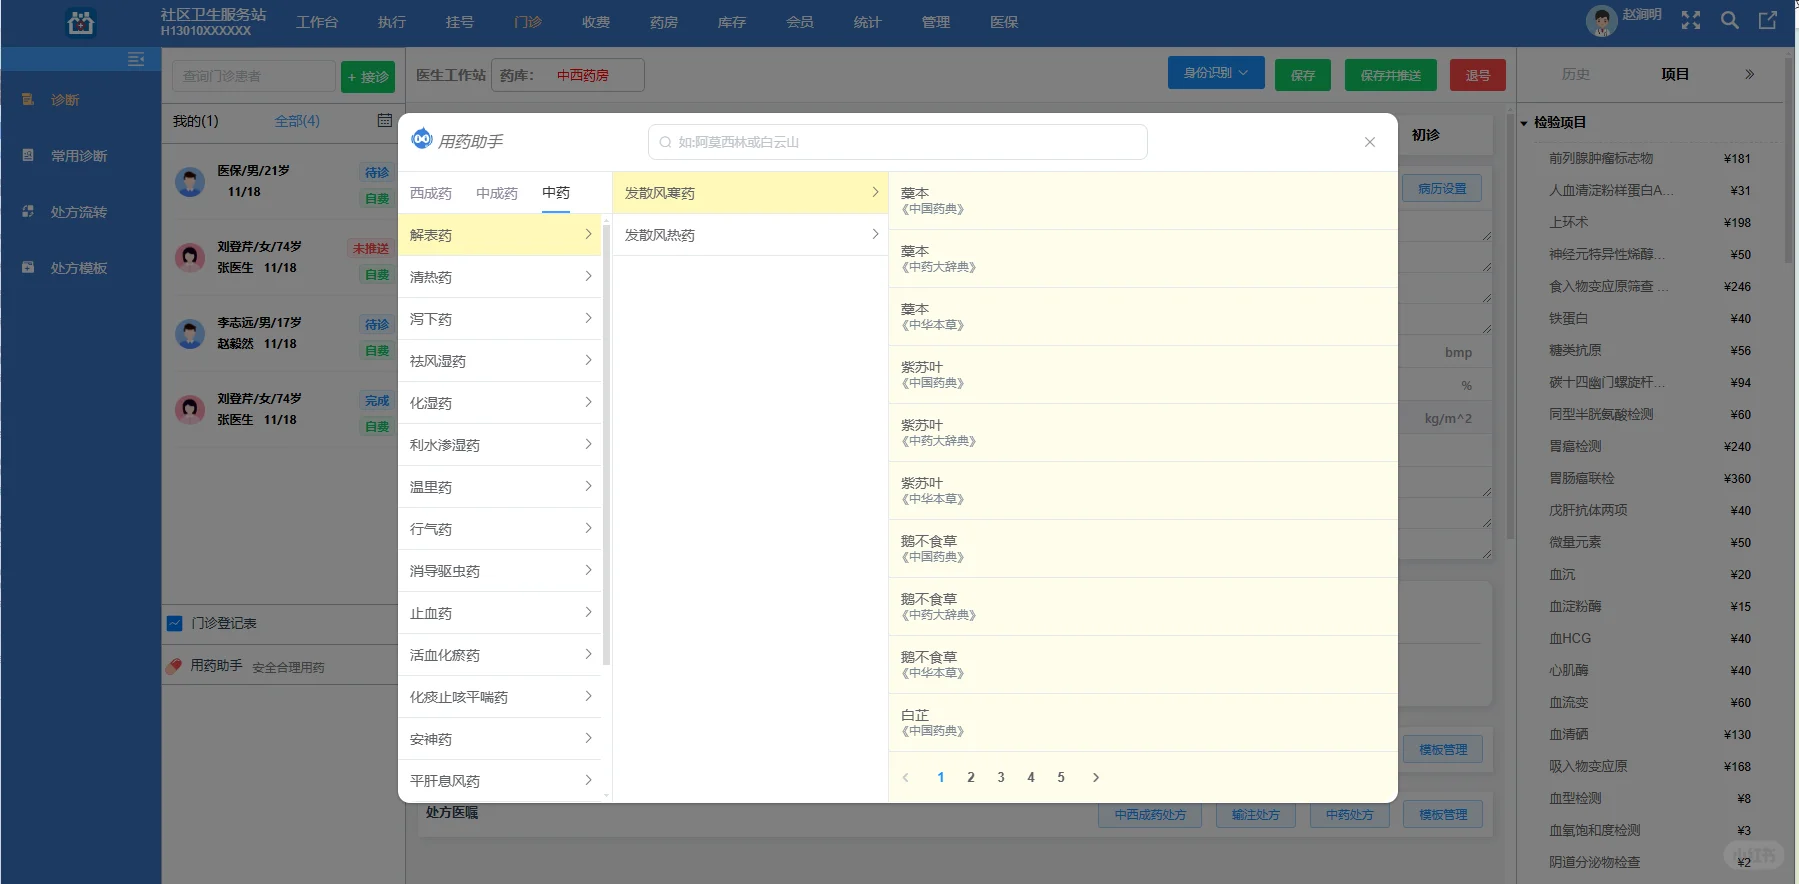
Task: Select 鹅不食草 《中药大辞典》 entry
Action: (1143, 607)
